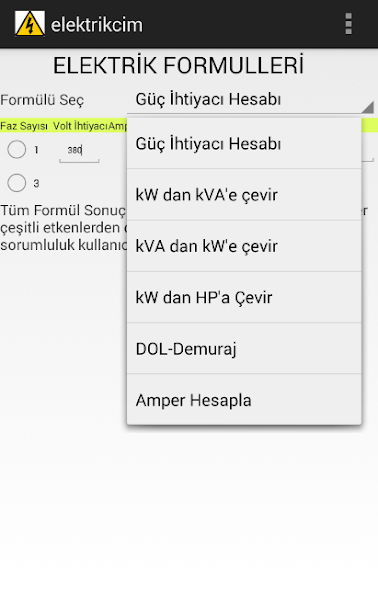
Task: Select the 1 phase radio button
Action: (17, 150)
